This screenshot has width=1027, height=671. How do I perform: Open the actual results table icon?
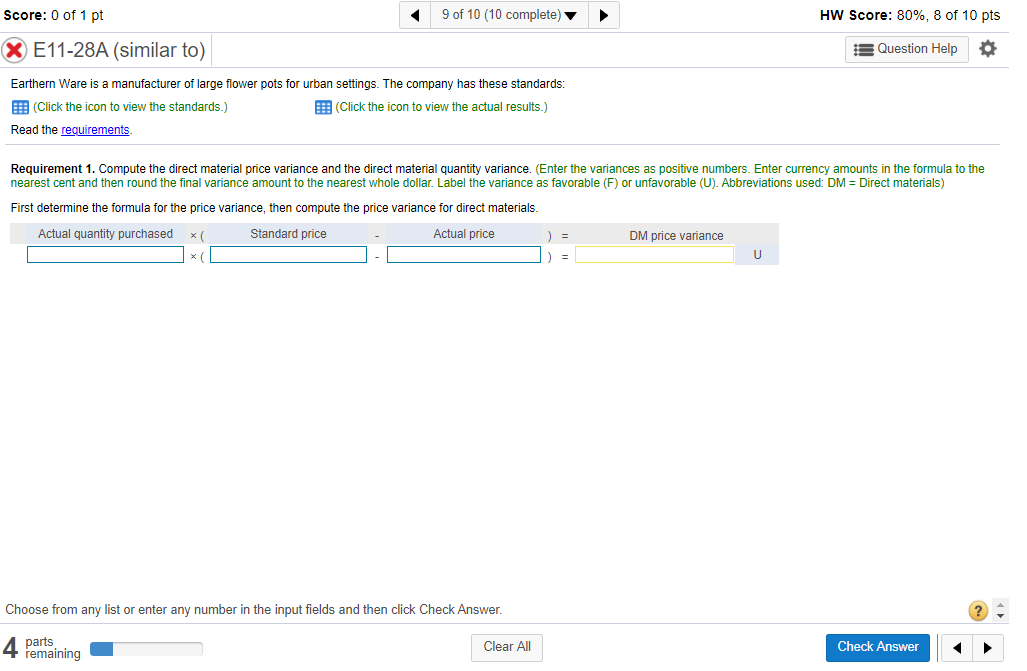click(322, 106)
